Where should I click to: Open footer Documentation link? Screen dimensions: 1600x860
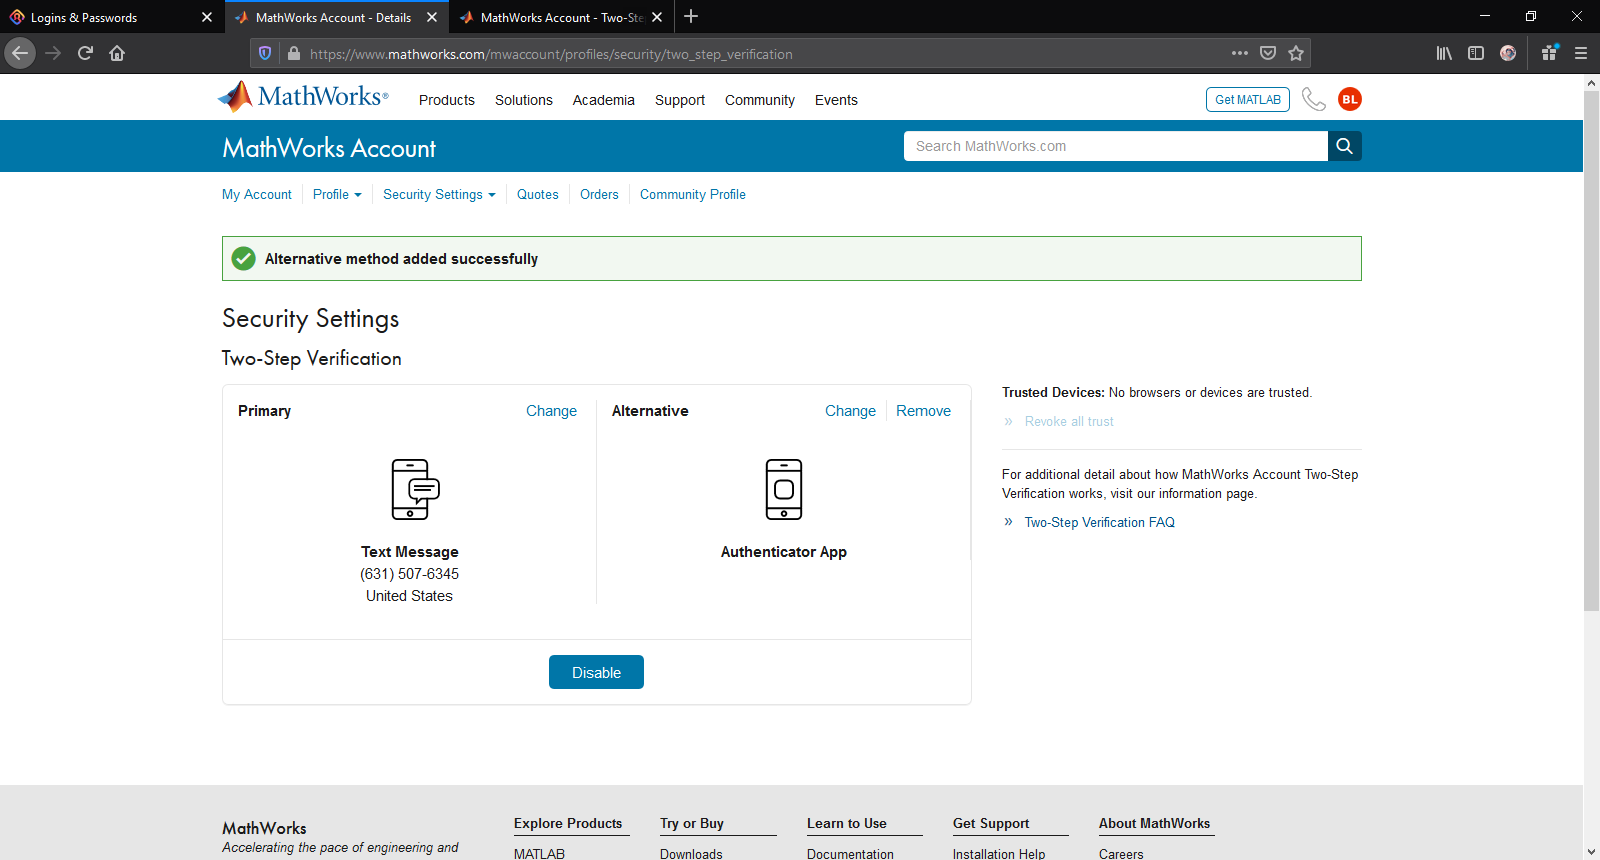coord(850,853)
